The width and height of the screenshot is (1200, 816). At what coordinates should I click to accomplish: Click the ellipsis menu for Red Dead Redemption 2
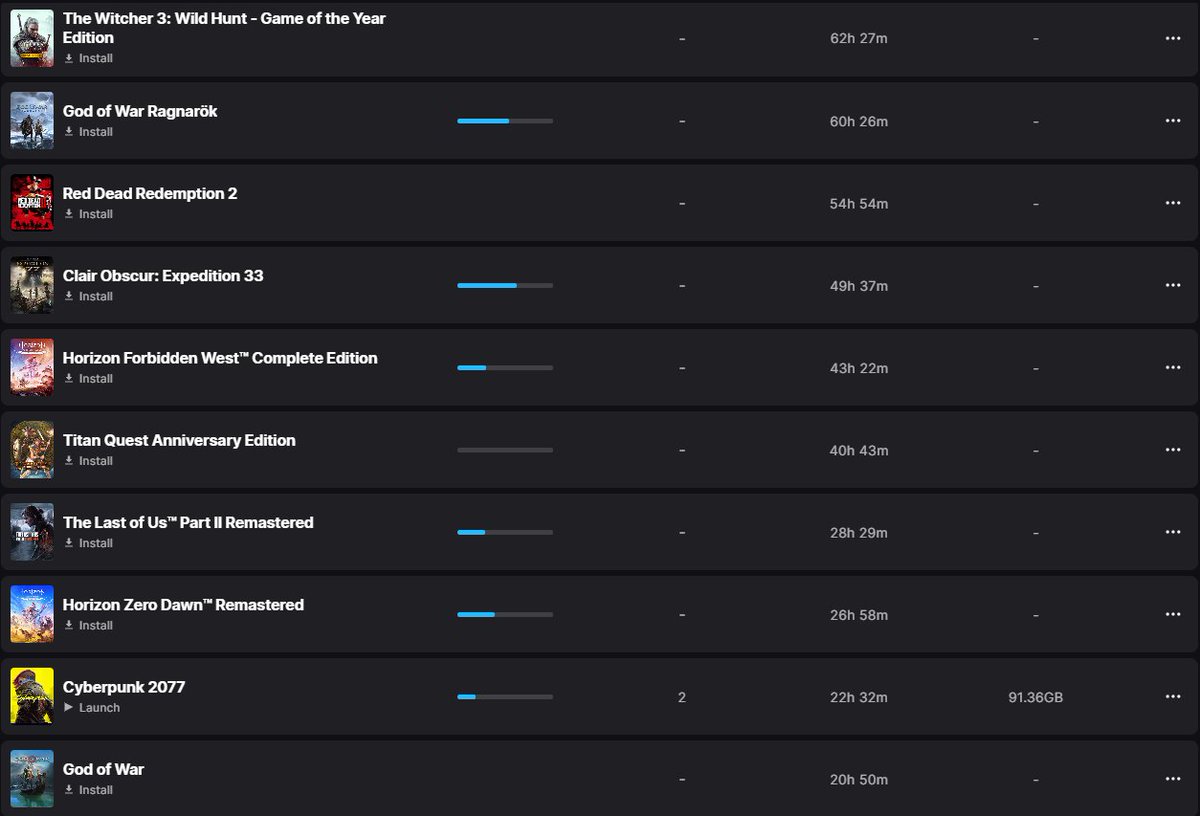[x=1173, y=203]
